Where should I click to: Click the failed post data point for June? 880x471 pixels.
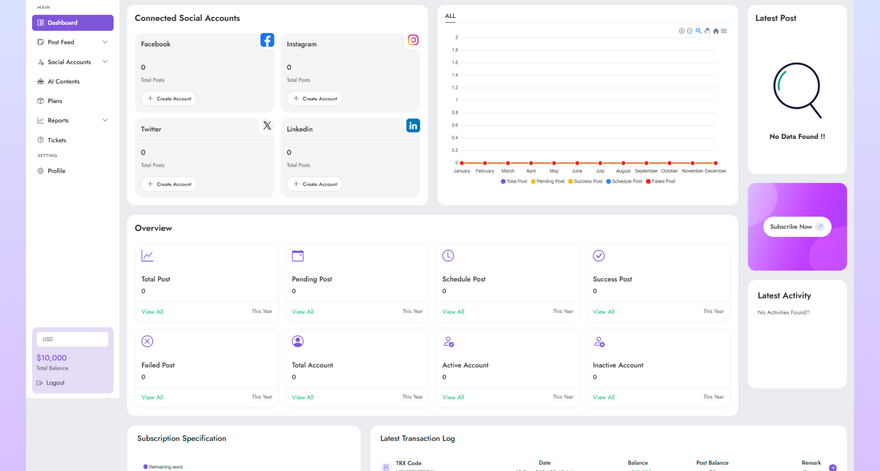577,163
